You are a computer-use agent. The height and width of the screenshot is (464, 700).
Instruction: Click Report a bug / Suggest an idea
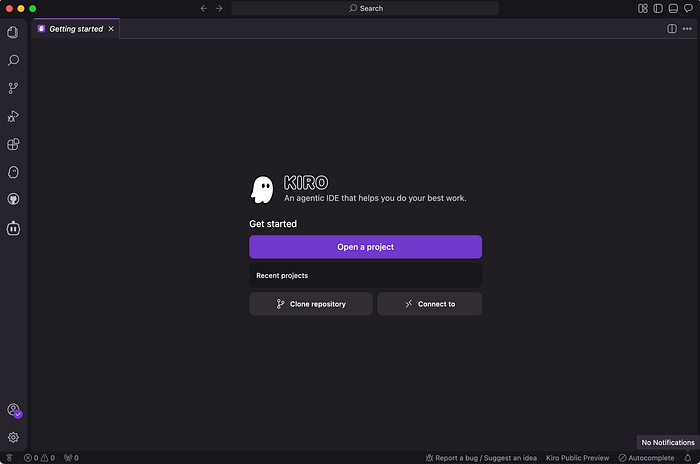pyautogui.click(x=481, y=458)
